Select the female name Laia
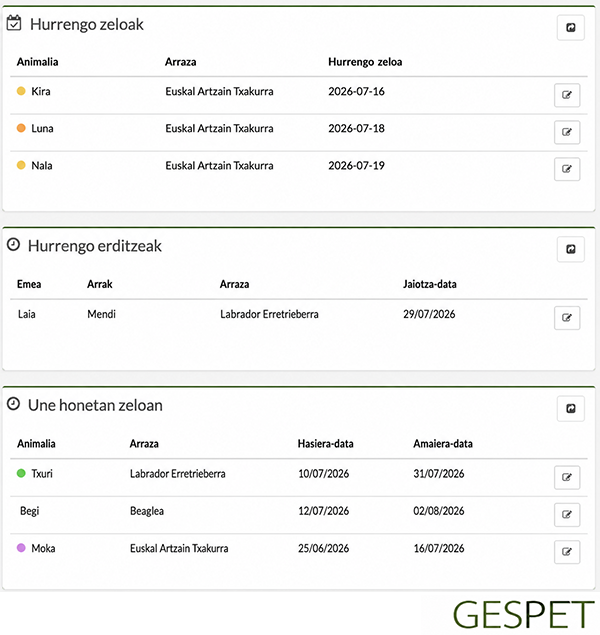The height and width of the screenshot is (635, 600). (x=27, y=314)
